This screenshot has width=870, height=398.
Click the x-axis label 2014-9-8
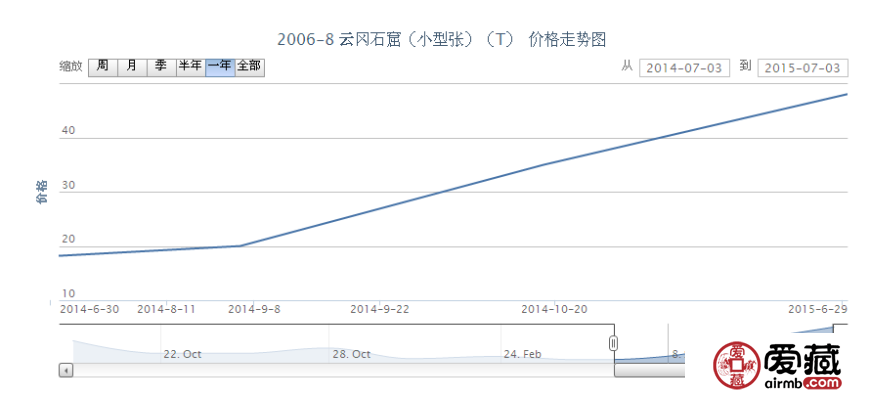tap(254, 309)
